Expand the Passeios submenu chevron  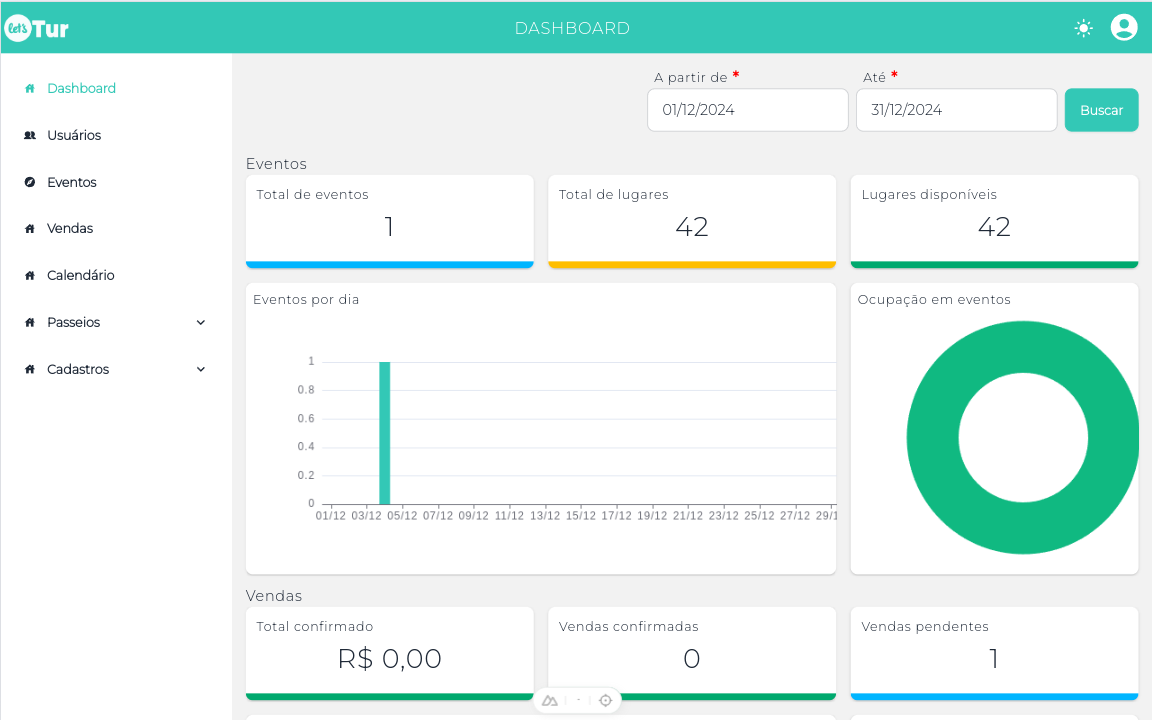point(201,322)
